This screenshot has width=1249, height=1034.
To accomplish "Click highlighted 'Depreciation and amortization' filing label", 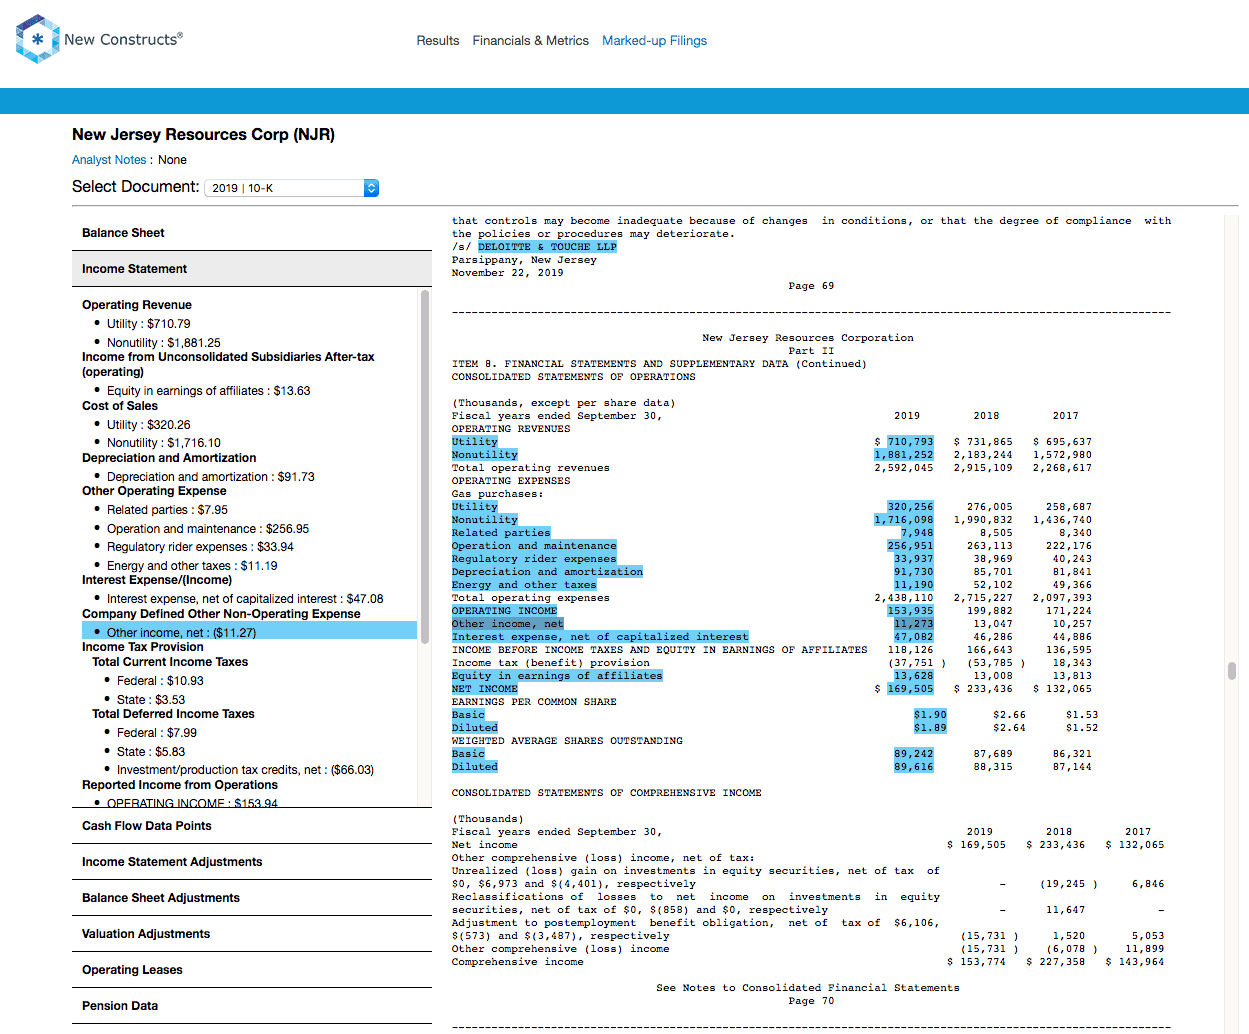I will [547, 572].
